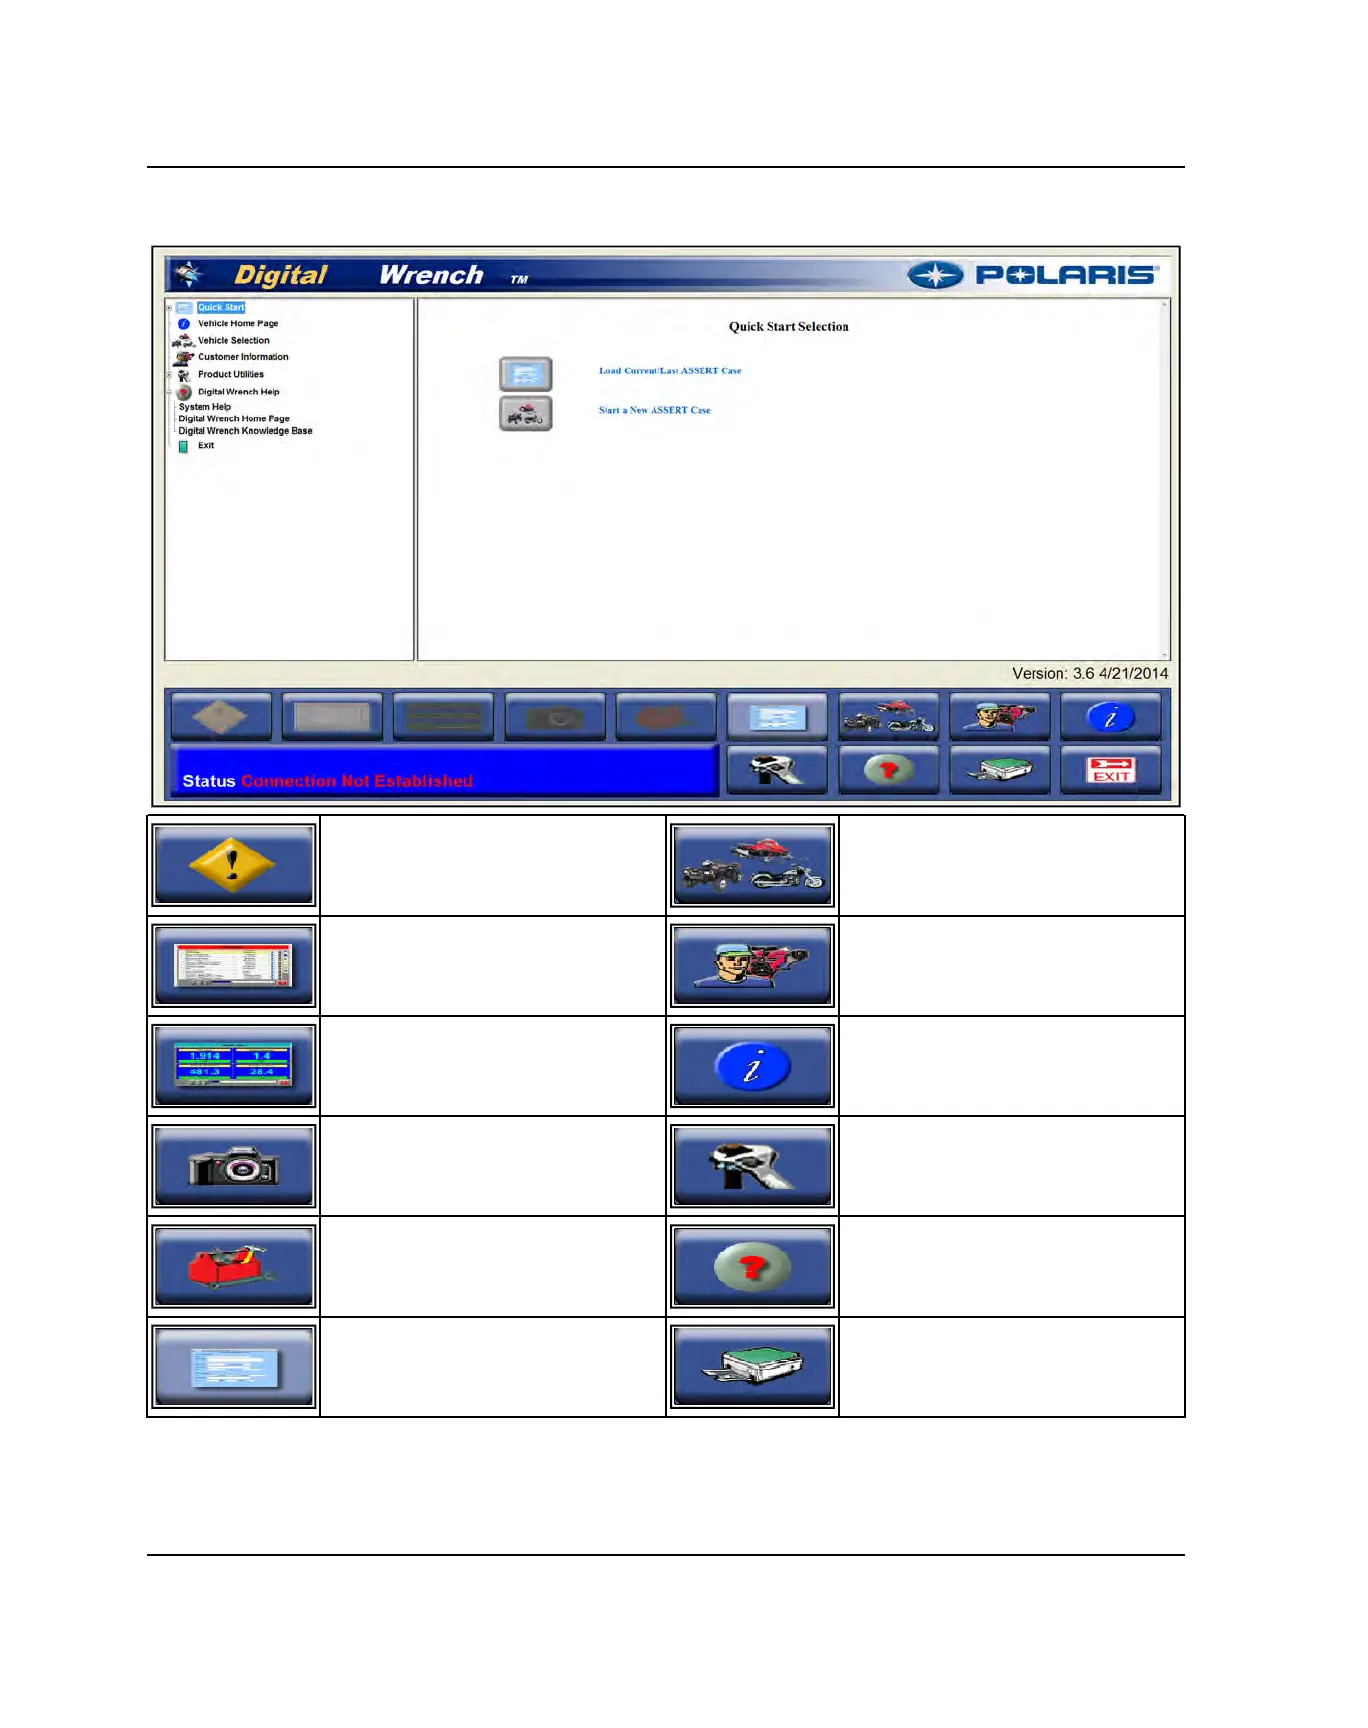Select Digital Wrench Help in the tree
The height and width of the screenshot is (1728, 1368).
239,392
